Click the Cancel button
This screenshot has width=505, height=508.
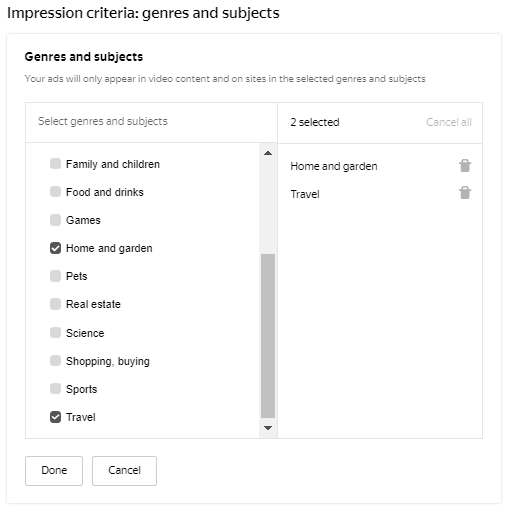124,471
